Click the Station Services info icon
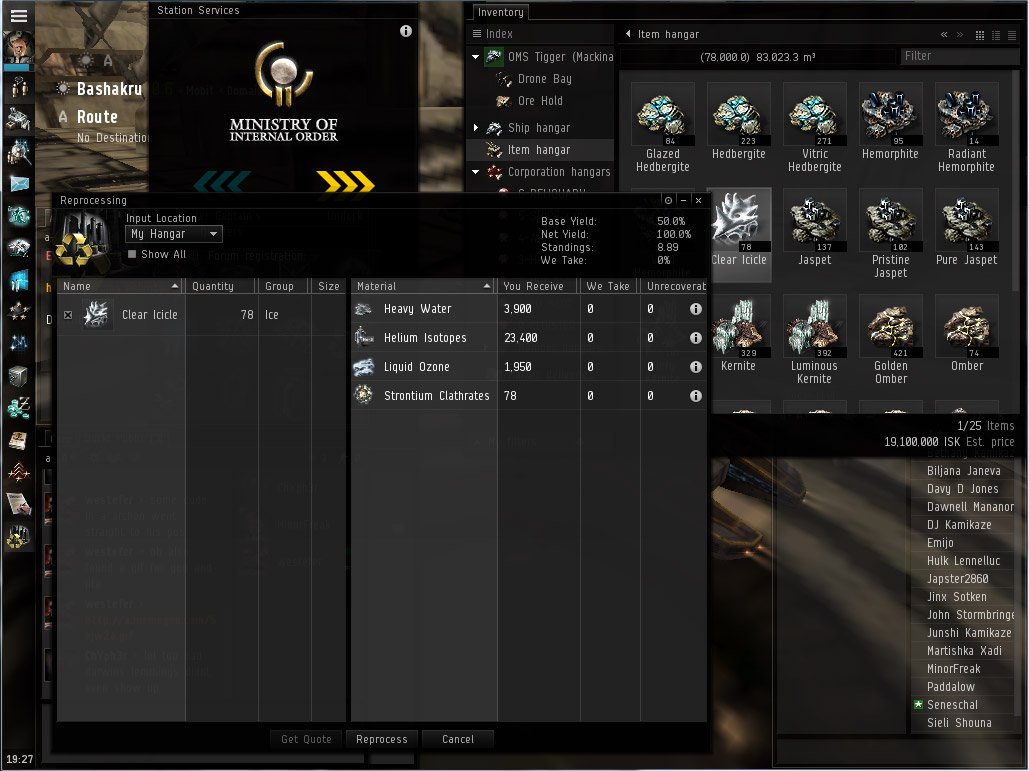This screenshot has width=1029, height=771. (406, 31)
